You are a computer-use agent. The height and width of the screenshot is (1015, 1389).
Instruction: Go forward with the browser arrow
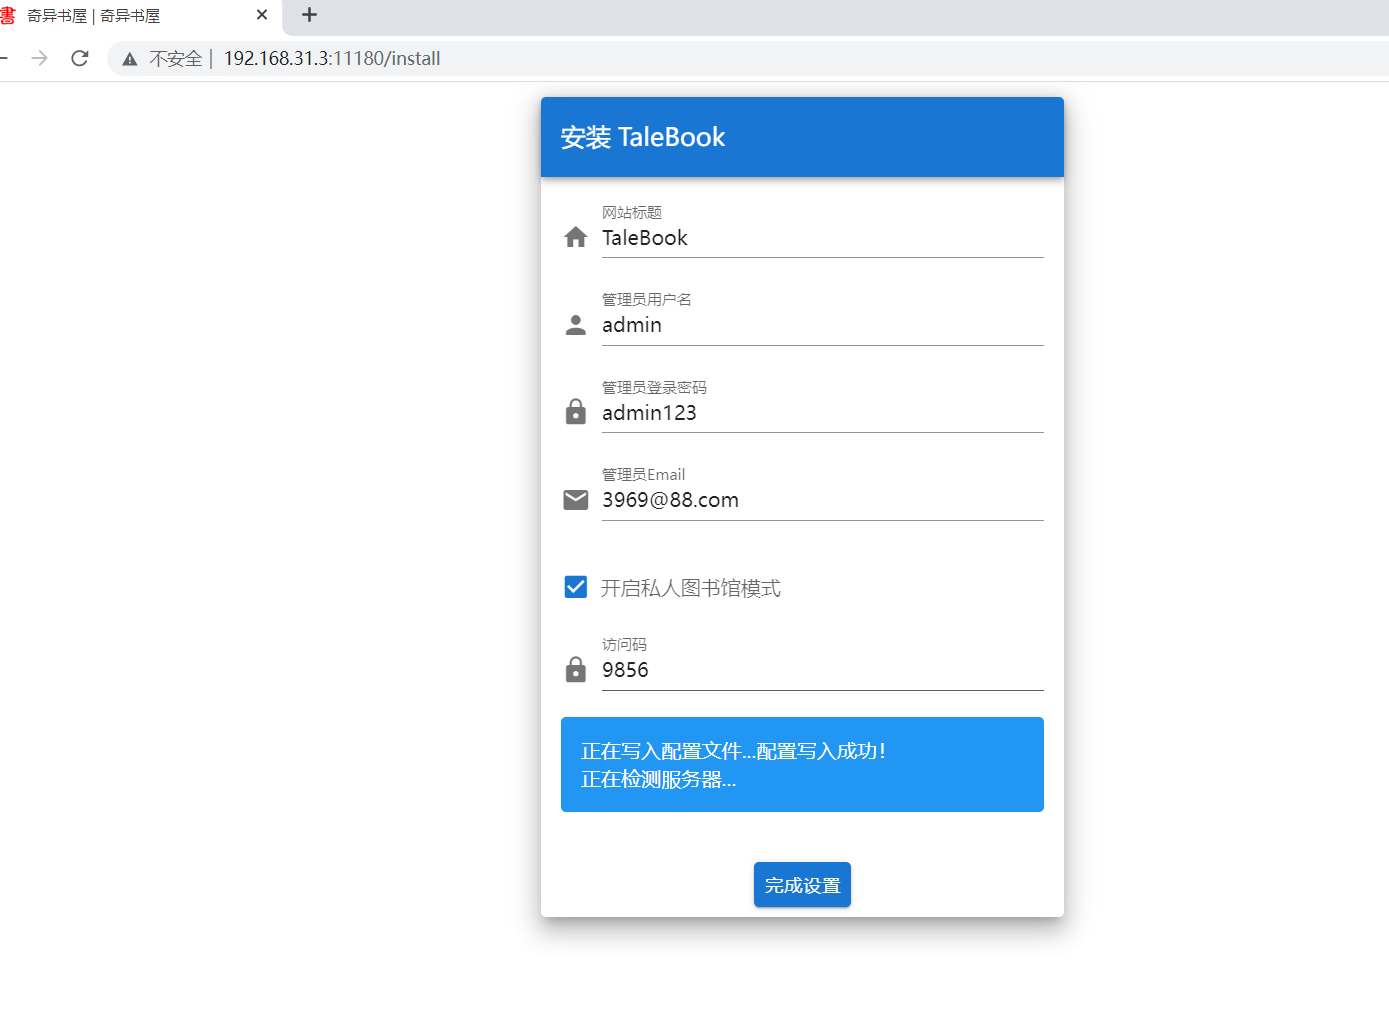point(39,58)
